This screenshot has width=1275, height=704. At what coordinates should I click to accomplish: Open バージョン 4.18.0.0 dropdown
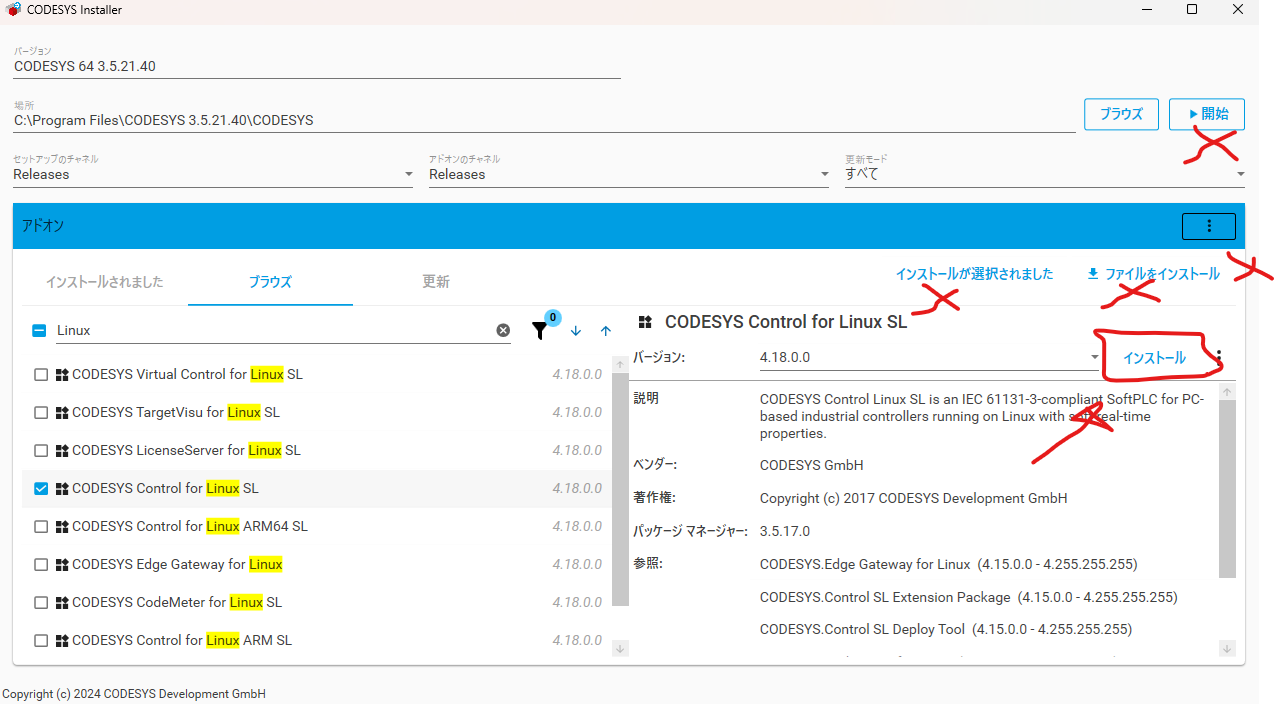[x=929, y=357]
